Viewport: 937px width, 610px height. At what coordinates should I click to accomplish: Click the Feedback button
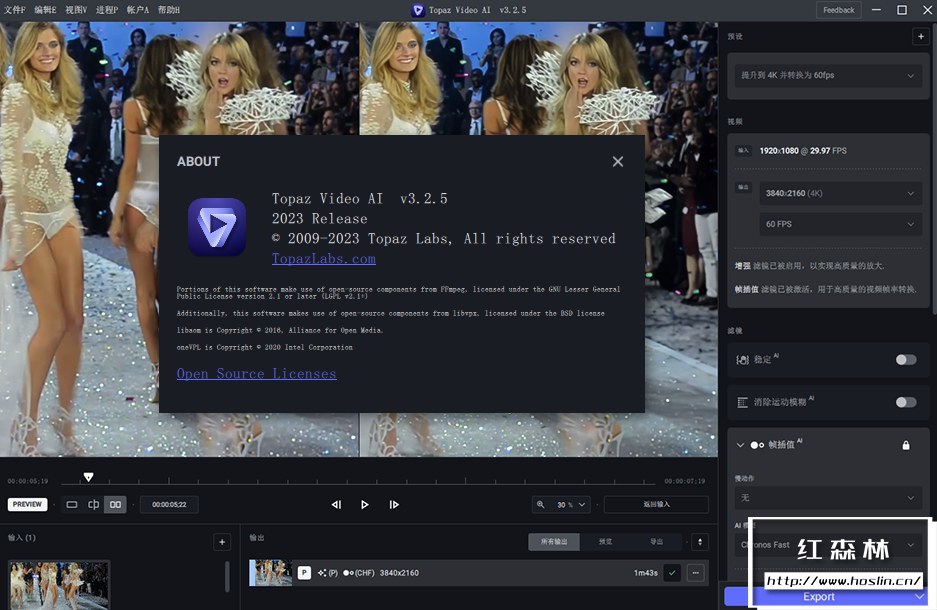coord(838,10)
